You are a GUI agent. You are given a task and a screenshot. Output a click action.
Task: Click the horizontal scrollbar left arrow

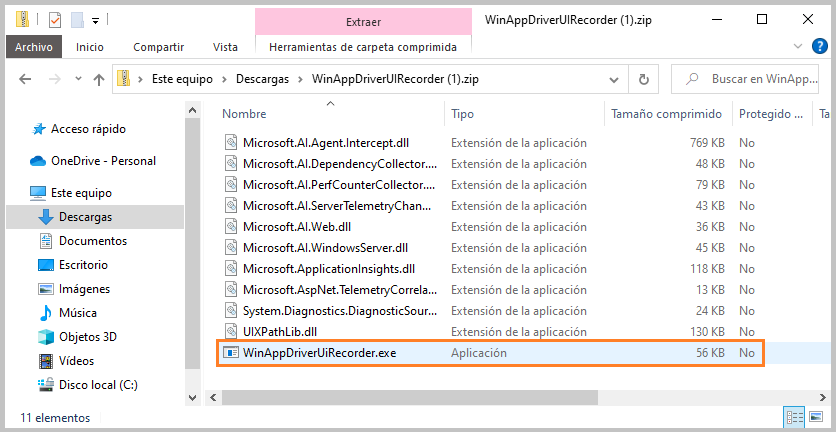coord(213,398)
